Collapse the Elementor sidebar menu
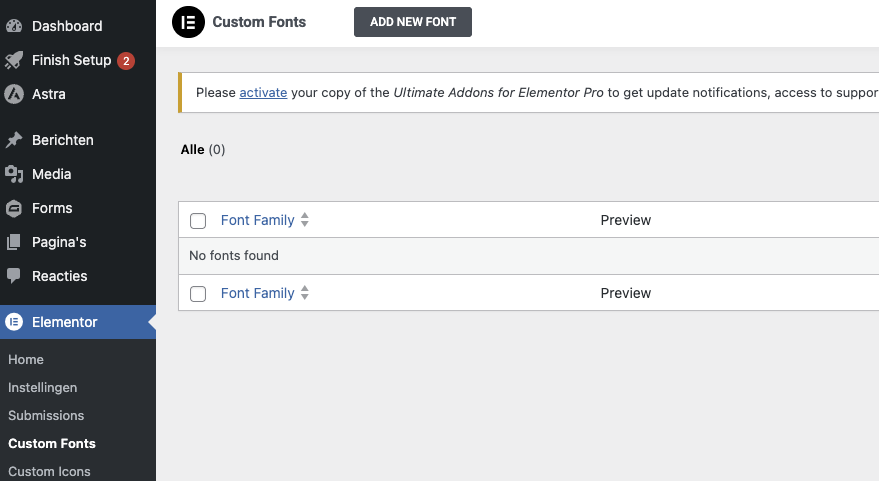The width and height of the screenshot is (879, 481). point(65,322)
